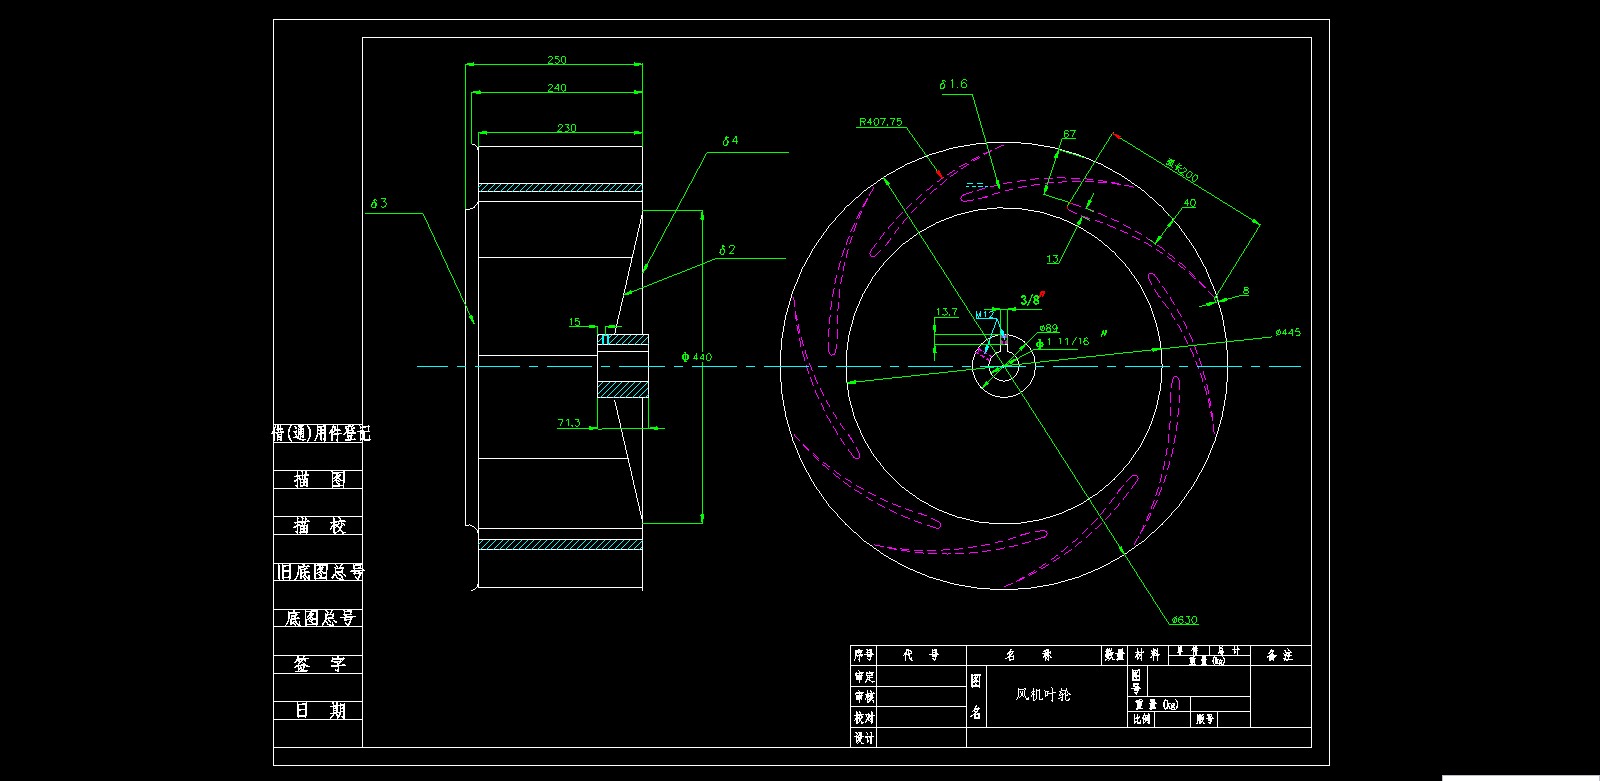Click the empty cell beside 审定
This screenshot has height=781, width=1600.
click(921, 676)
